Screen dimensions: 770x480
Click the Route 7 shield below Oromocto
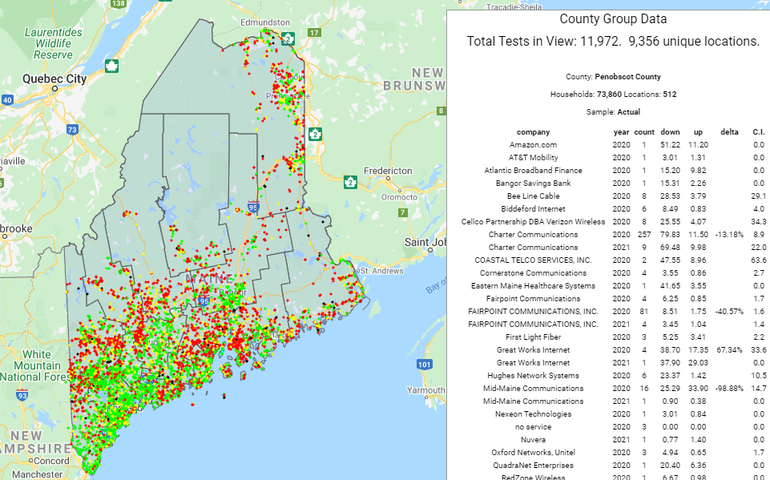point(402,213)
